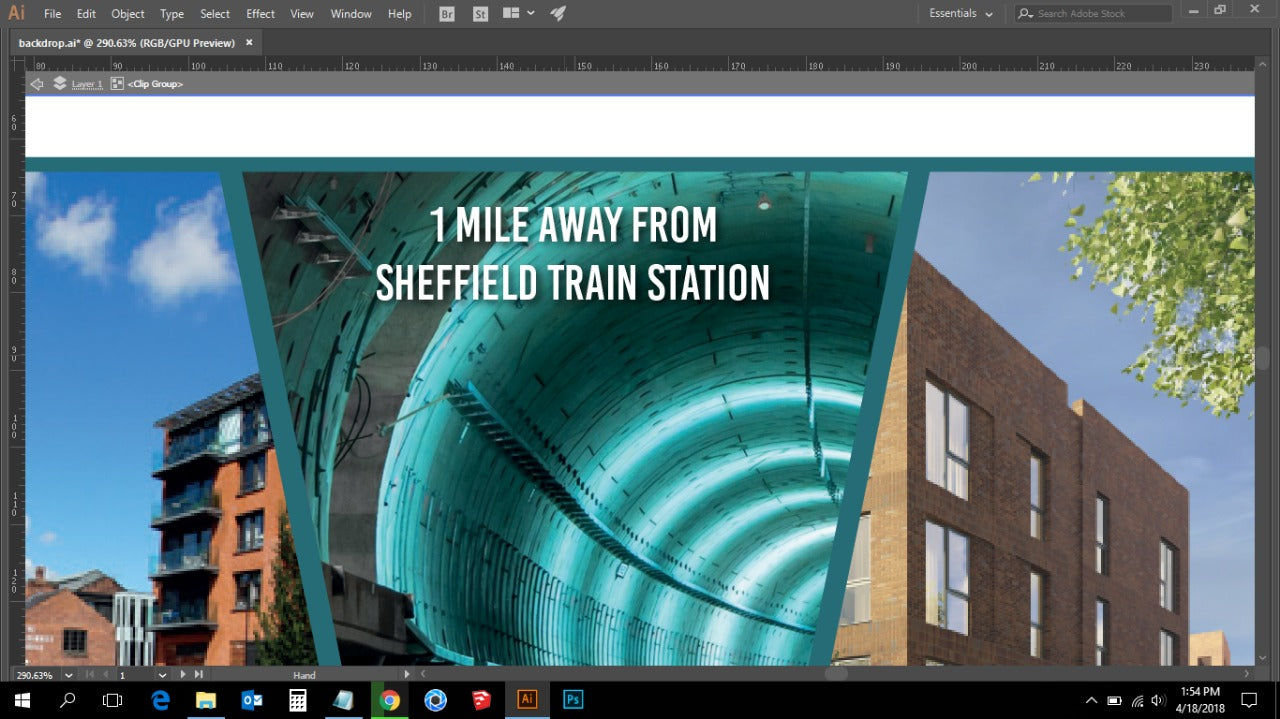Click the <Clip Group> breadcrumb label

tap(155, 84)
